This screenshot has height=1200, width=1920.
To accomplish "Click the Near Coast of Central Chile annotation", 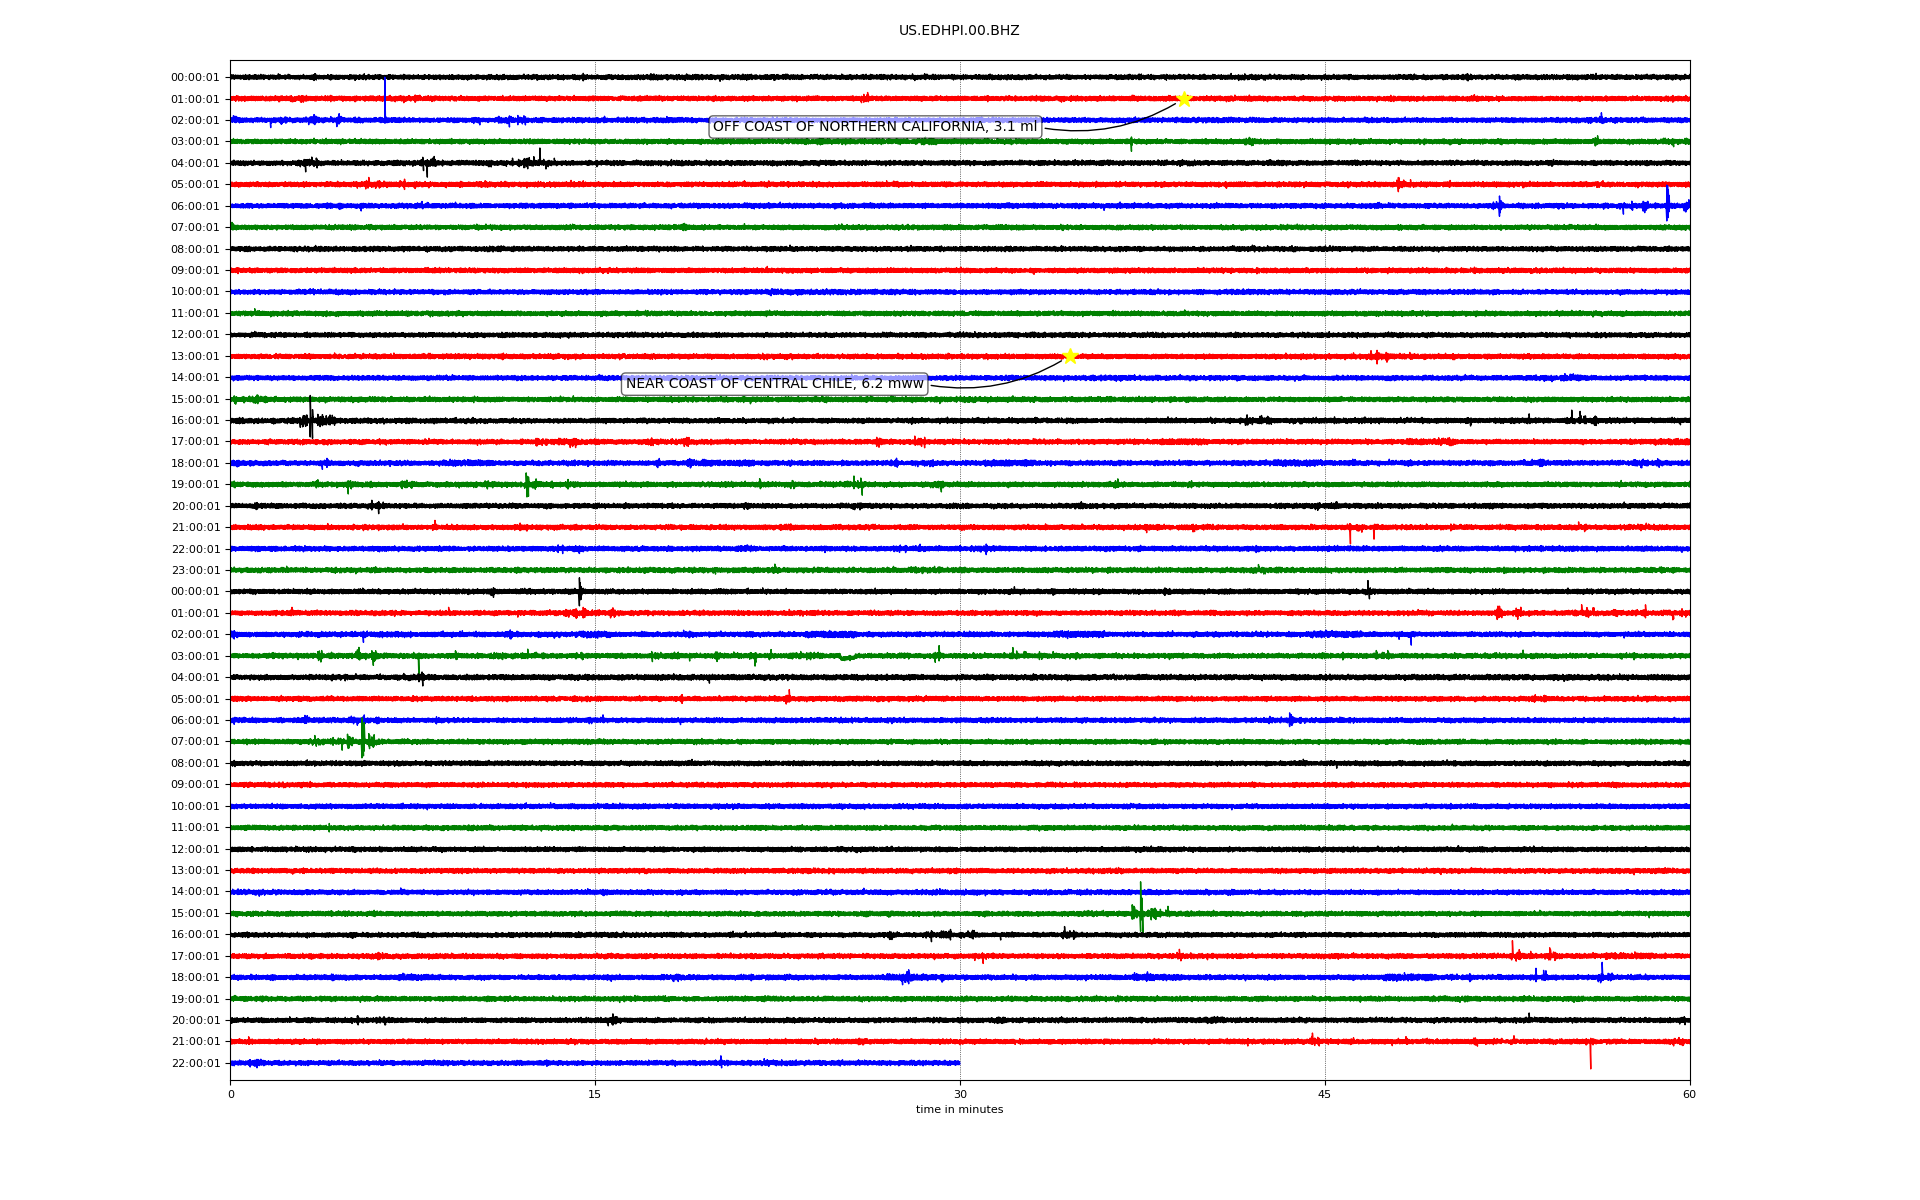I will (775, 384).
